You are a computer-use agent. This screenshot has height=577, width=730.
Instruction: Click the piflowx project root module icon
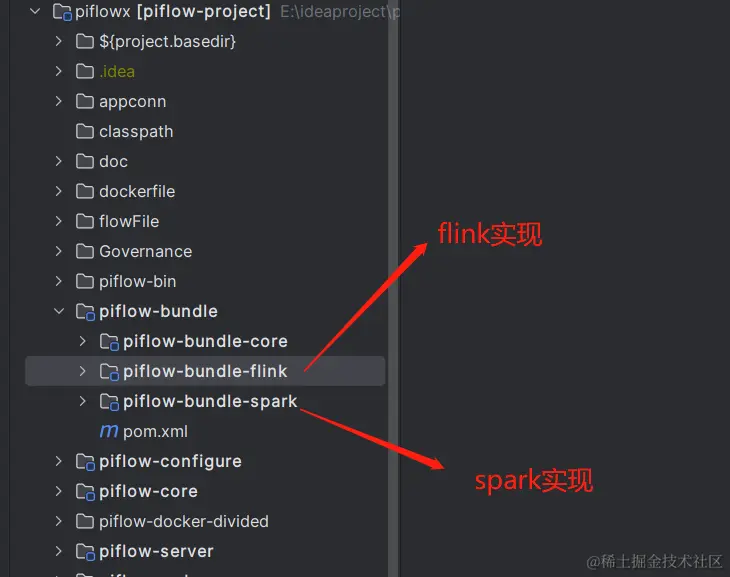[62, 12]
